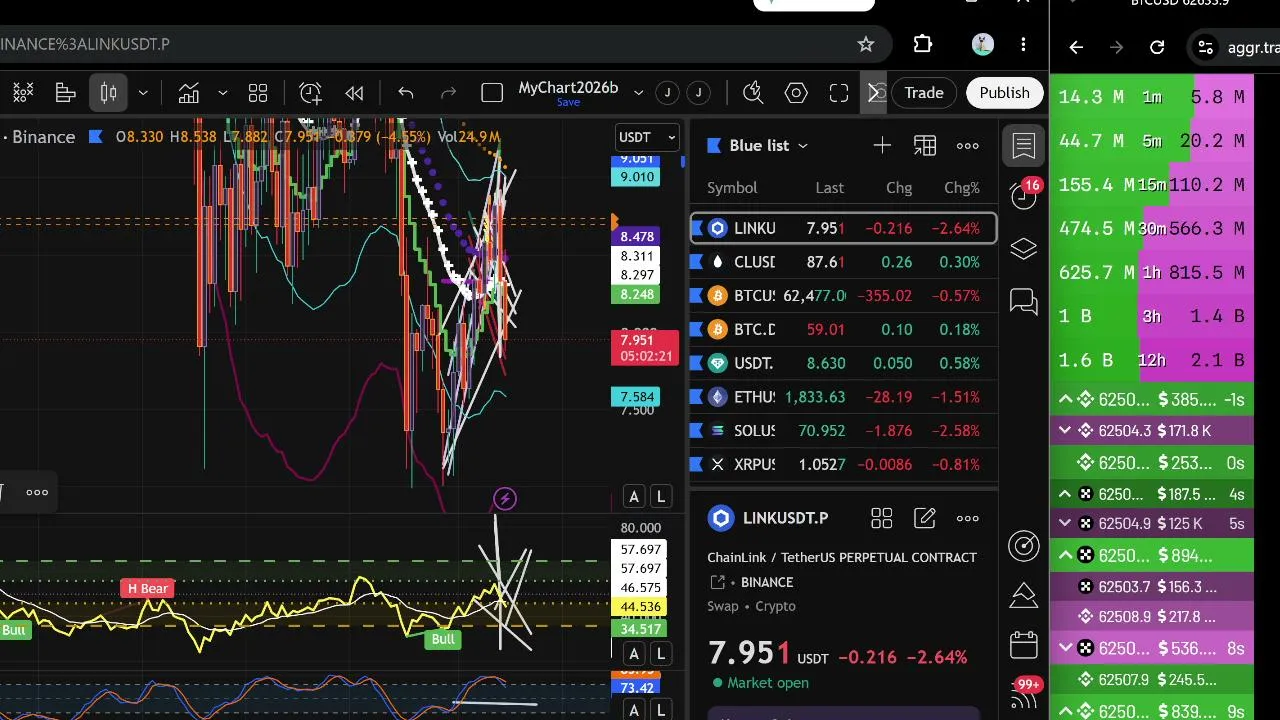Sort watchlist by Chg column

(x=899, y=188)
